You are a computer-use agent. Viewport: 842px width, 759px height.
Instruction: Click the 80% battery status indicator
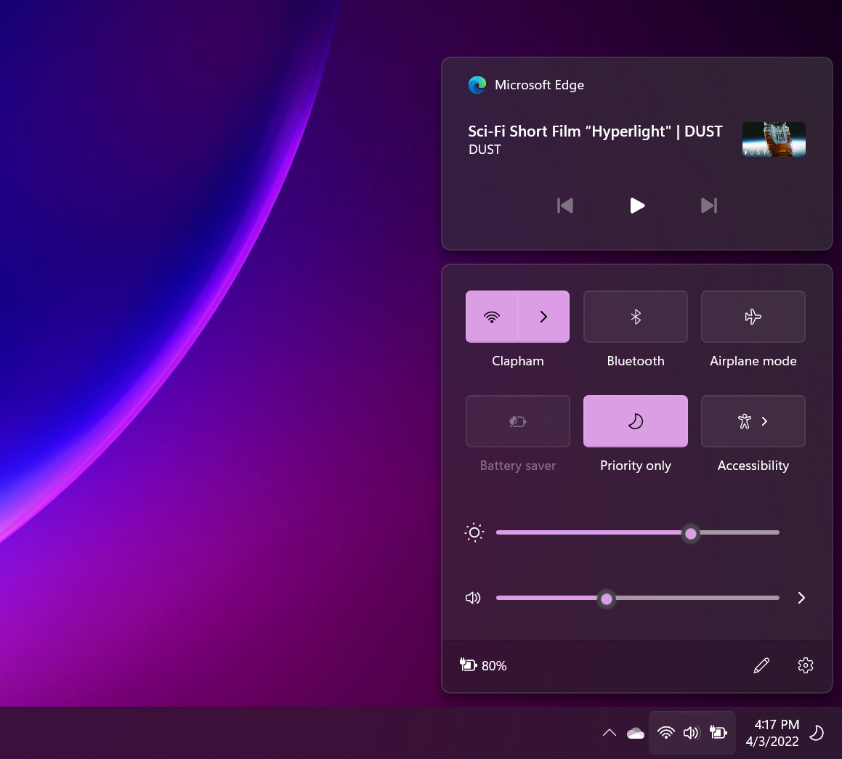pos(483,665)
